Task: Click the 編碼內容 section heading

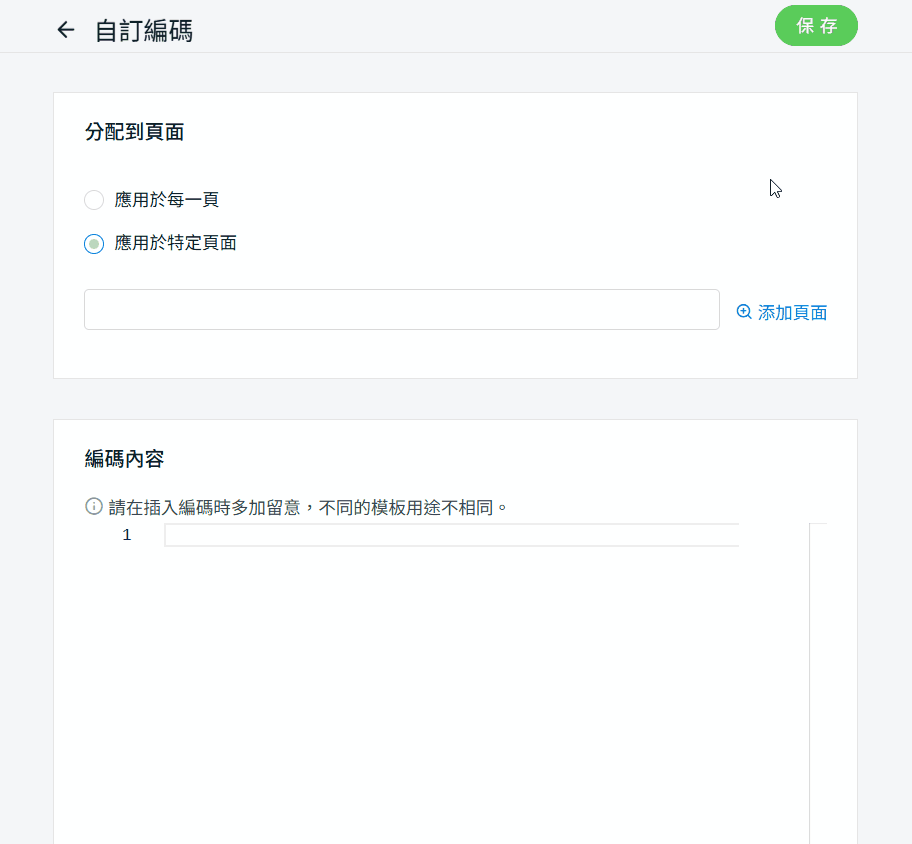Action: point(125,459)
